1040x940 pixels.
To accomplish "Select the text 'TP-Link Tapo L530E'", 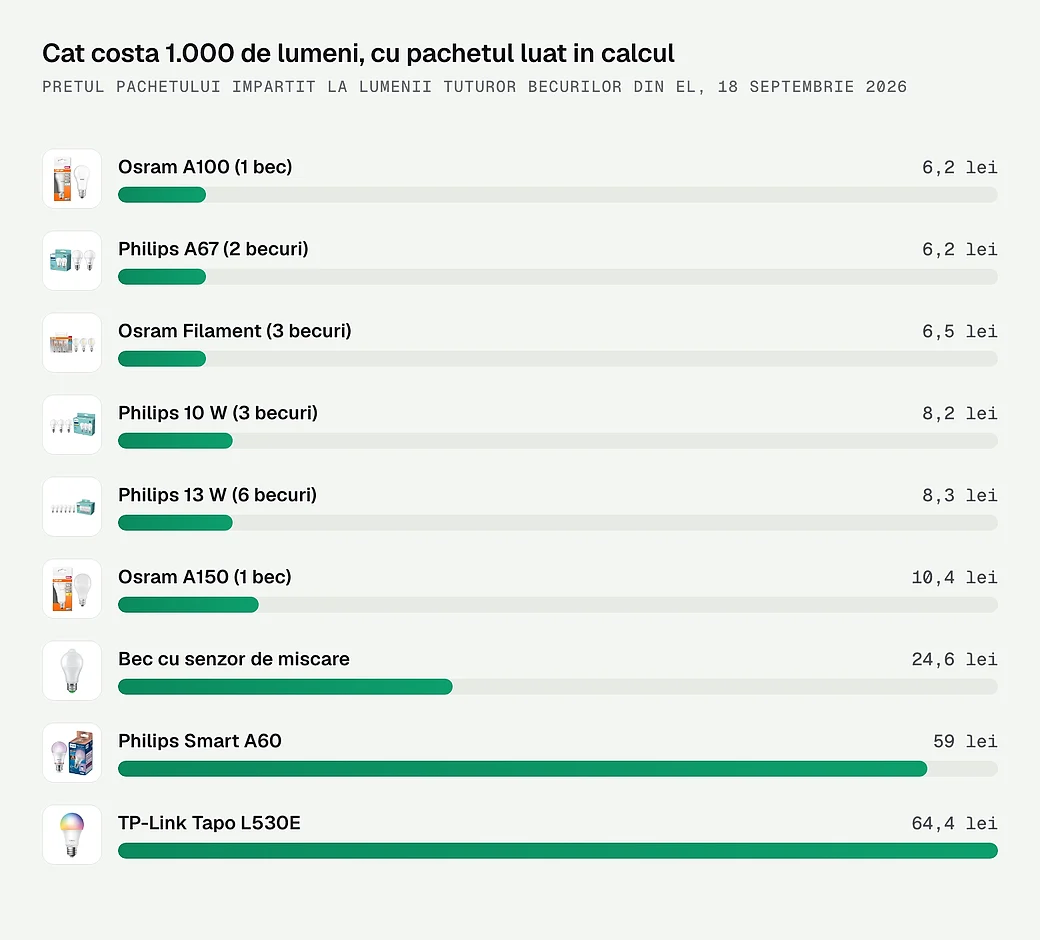I will tap(209, 823).
